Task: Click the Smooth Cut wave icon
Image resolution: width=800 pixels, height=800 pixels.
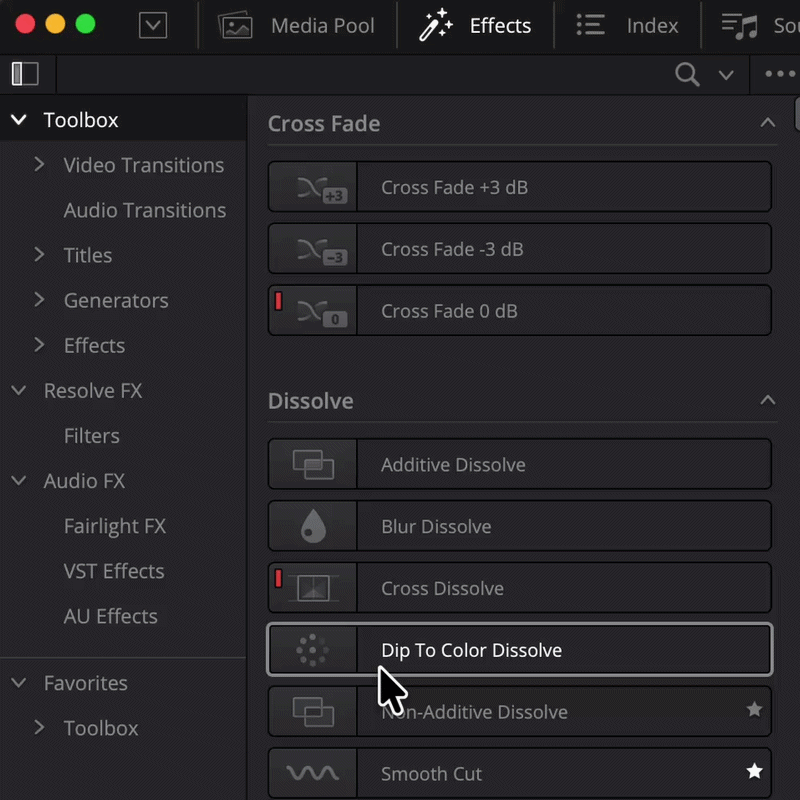Action: (x=313, y=773)
